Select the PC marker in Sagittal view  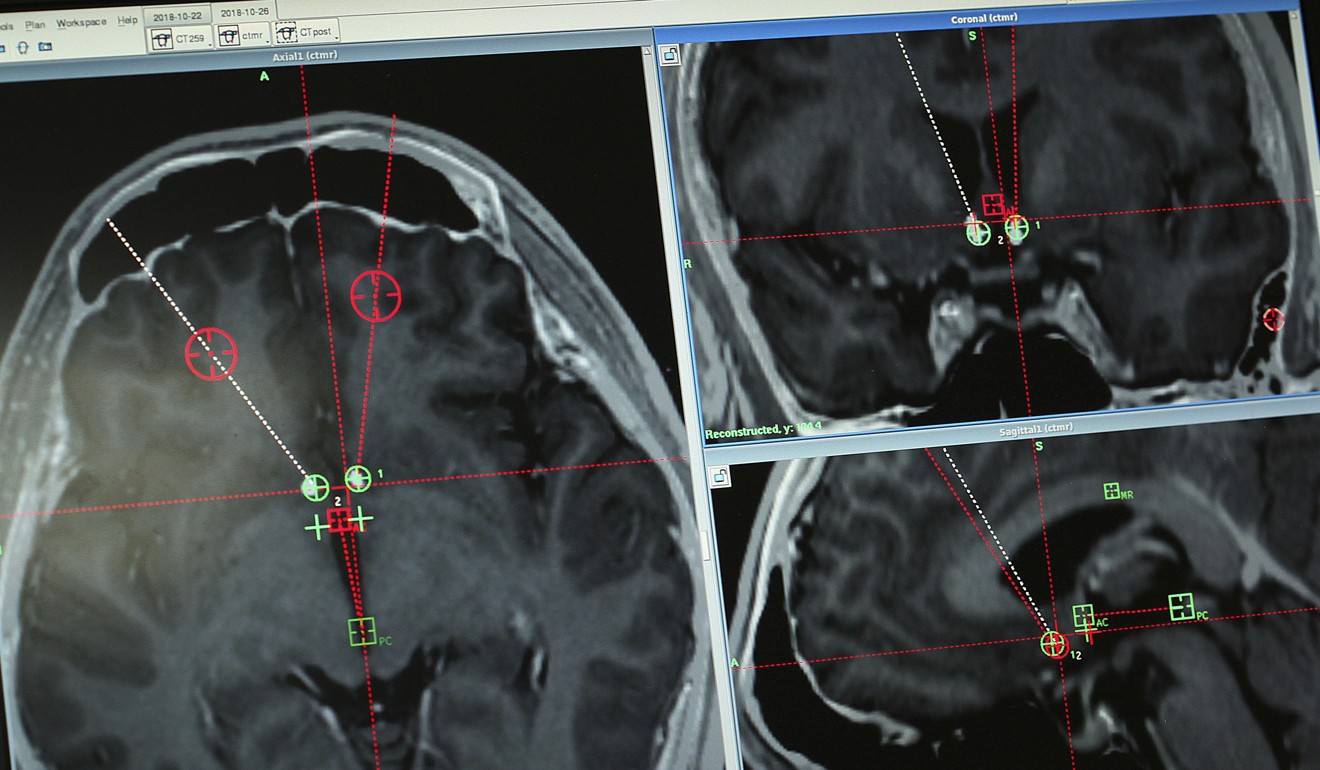[1182, 606]
